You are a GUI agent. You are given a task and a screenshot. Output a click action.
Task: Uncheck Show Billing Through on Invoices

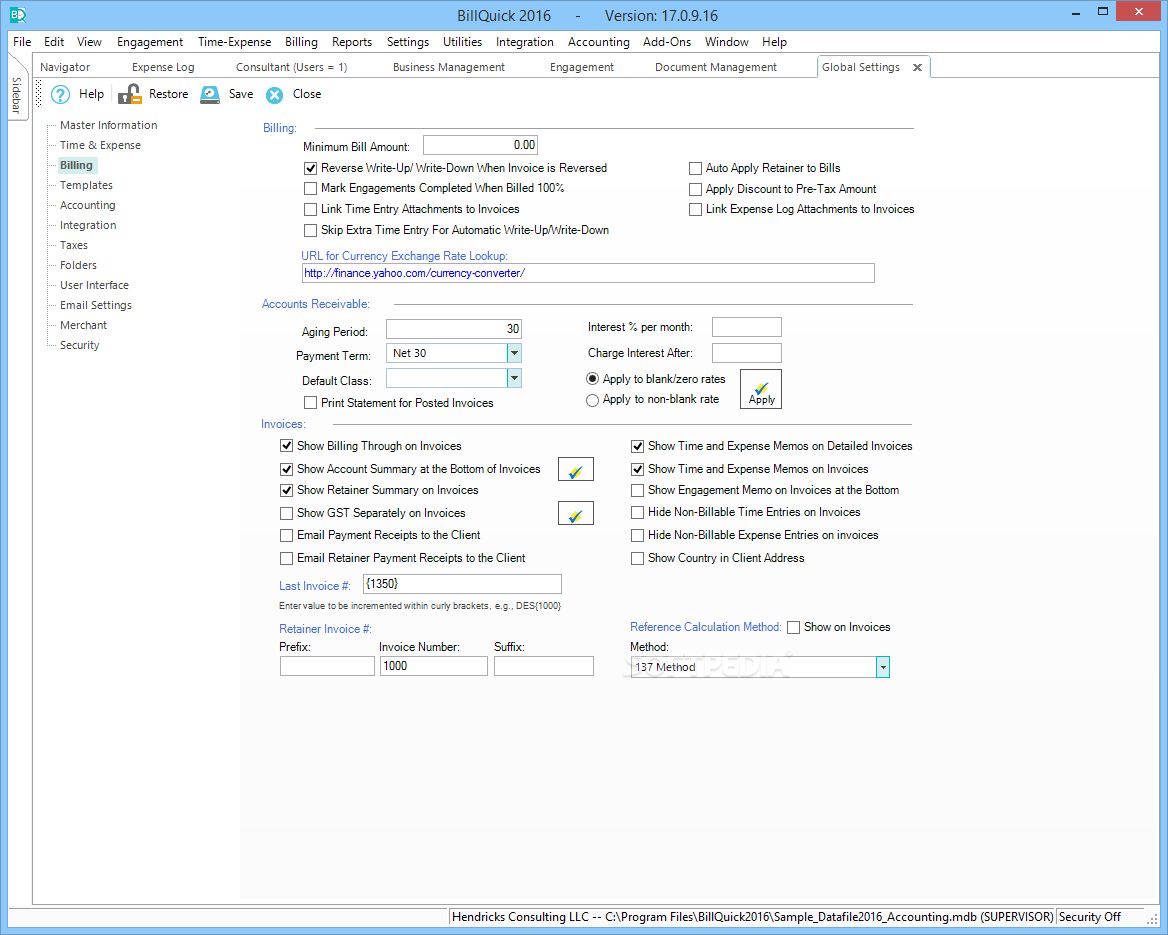[287, 446]
